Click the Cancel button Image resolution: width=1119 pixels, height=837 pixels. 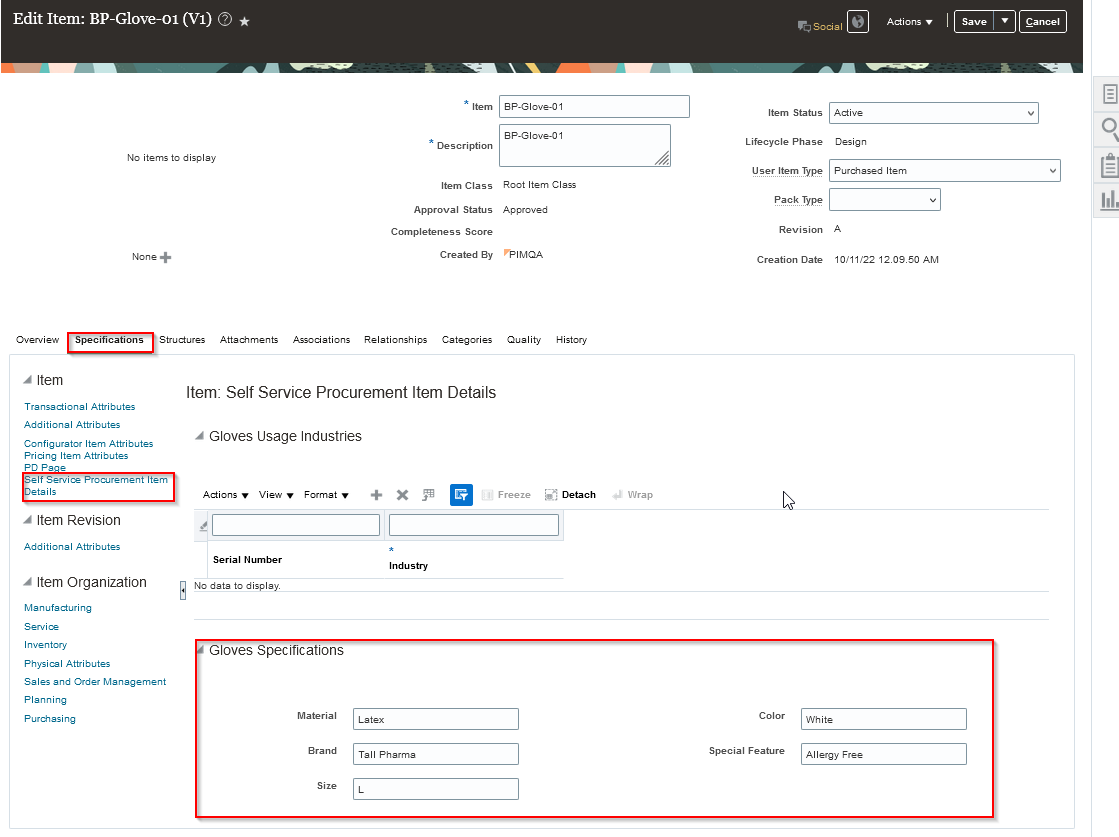coord(1042,21)
